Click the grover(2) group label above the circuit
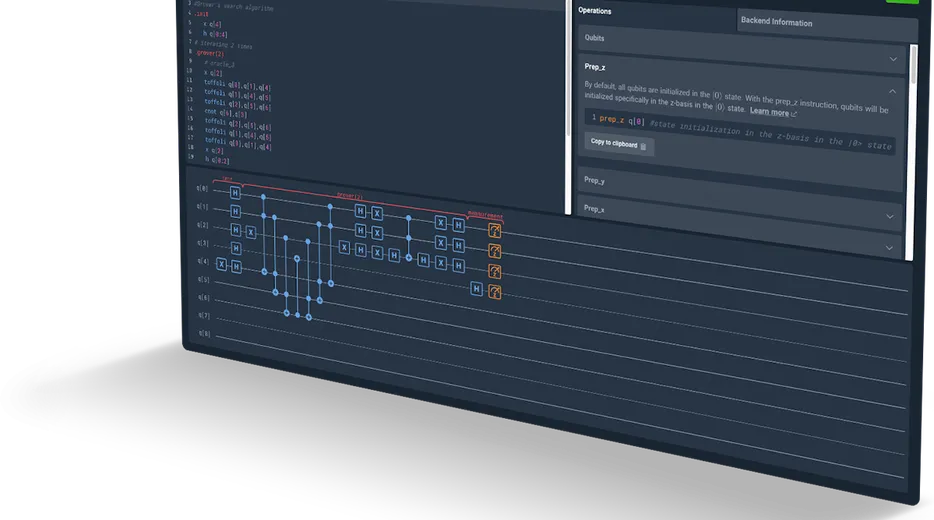Image resolution: width=934 pixels, height=520 pixels. click(350, 195)
